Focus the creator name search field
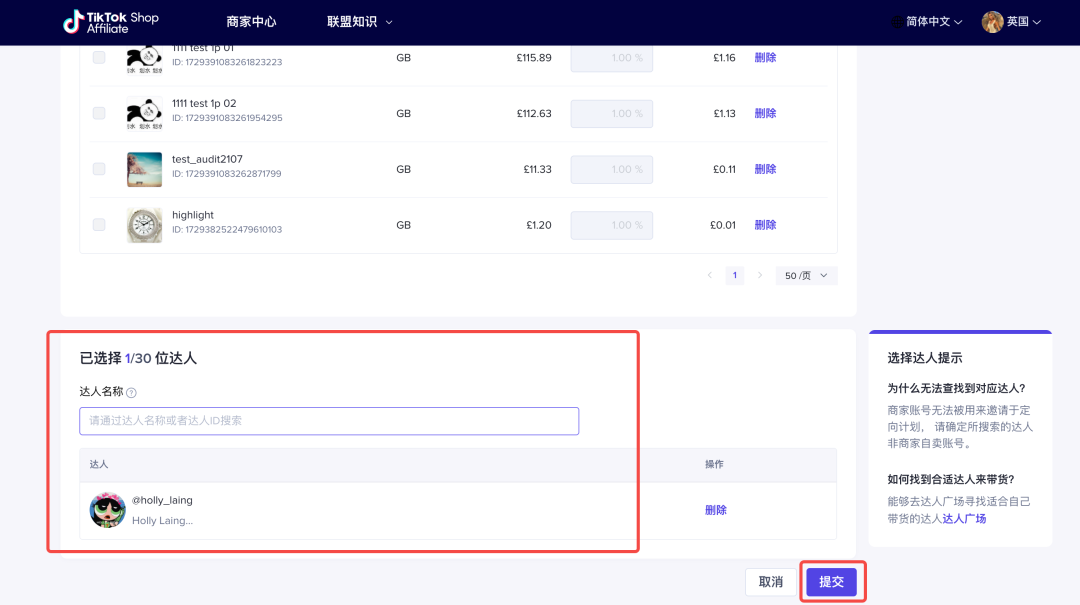Screen dimensions: 1080x605 pyautogui.click(x=329, y=421)
